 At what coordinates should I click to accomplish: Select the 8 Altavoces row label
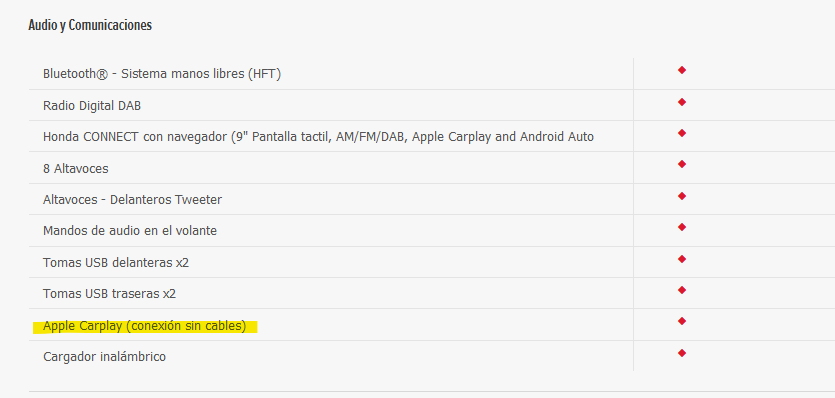click(76, 168)
